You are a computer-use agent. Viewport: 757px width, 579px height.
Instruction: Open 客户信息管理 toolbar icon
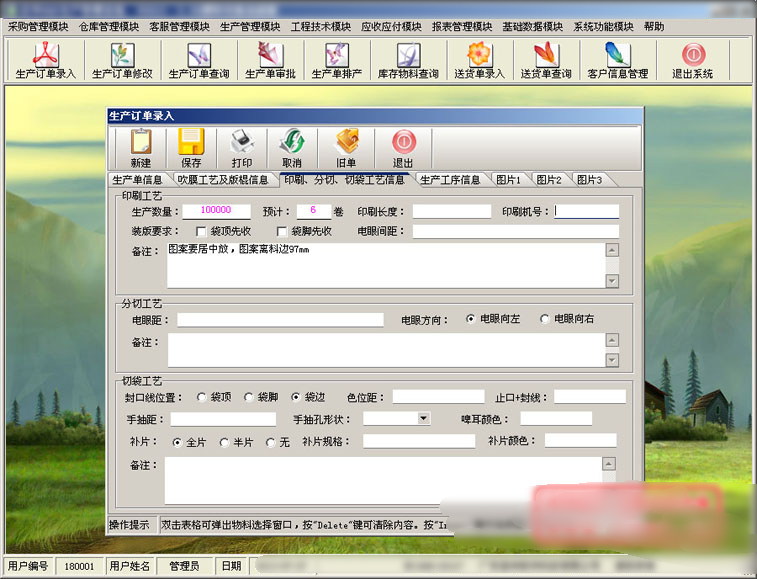pyautogui.click(x=617, y=60)
